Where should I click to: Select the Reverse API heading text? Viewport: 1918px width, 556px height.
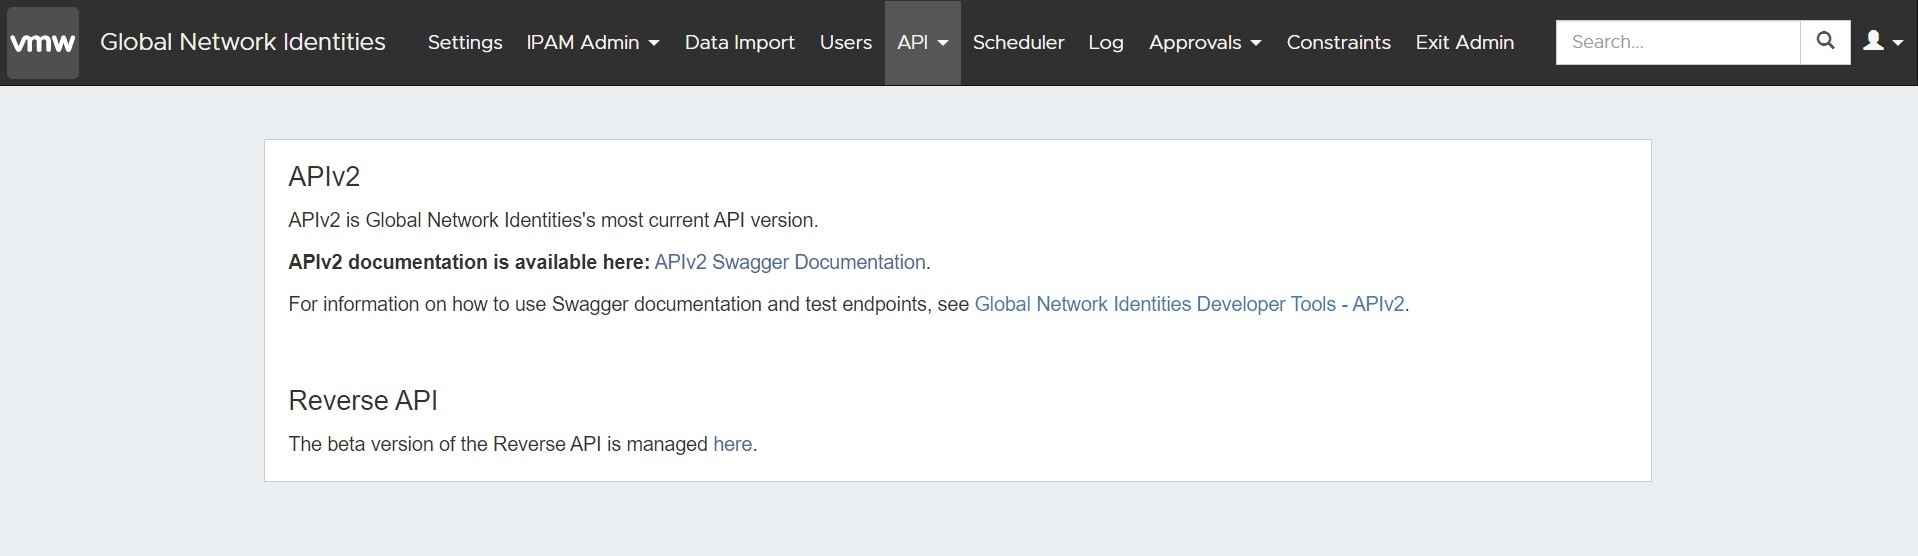[x=363, y=401]
